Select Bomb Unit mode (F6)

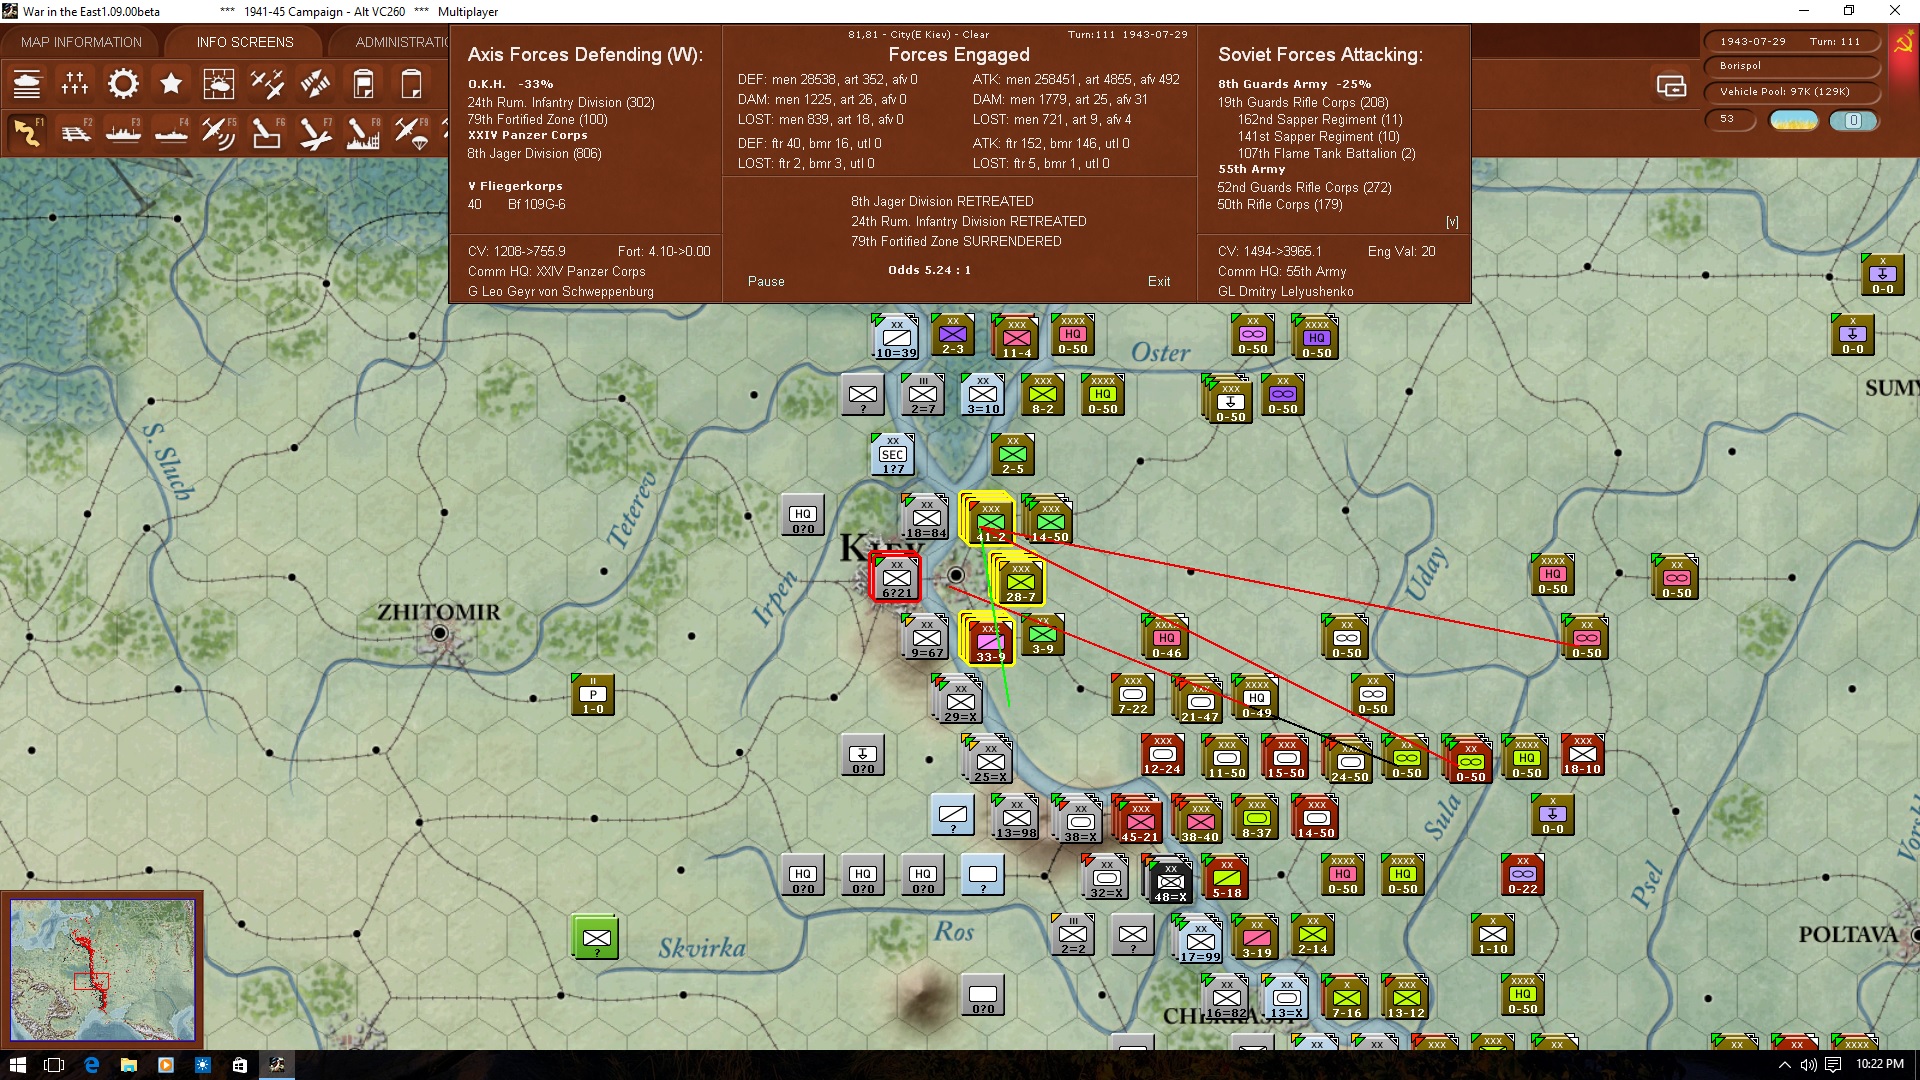tap(267, 132)
